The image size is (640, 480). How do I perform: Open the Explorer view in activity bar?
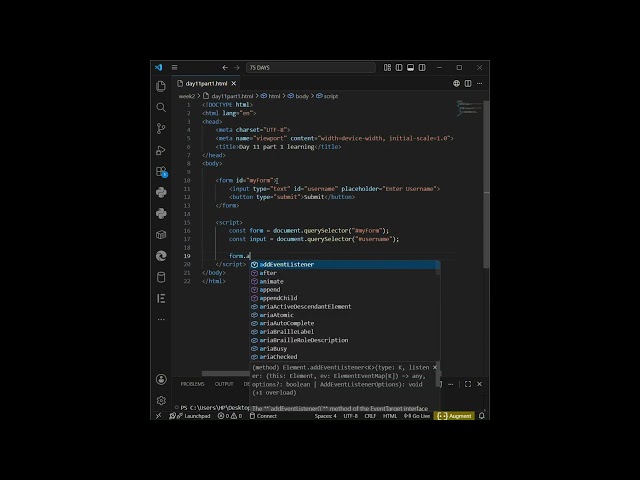coord(161,86)
